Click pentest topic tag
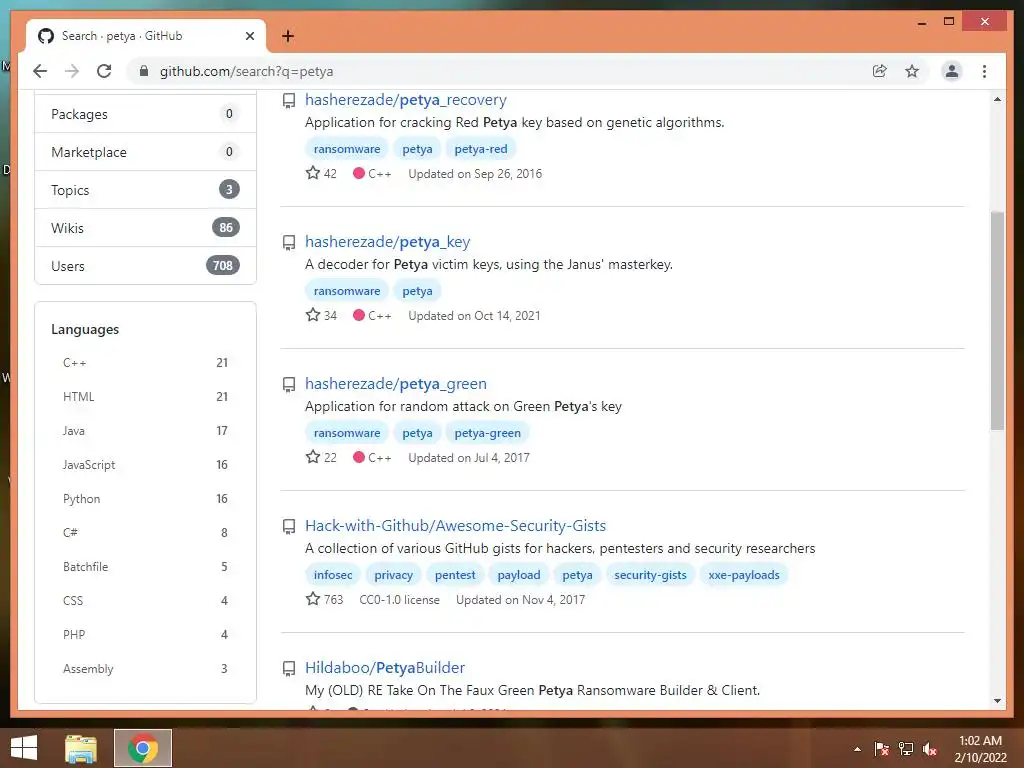The image size is (1024, 768). (455, 575)
